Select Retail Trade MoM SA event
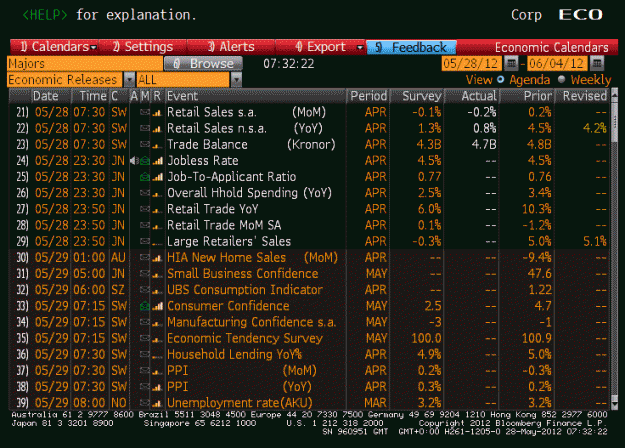625x448 pixels. 224,225
